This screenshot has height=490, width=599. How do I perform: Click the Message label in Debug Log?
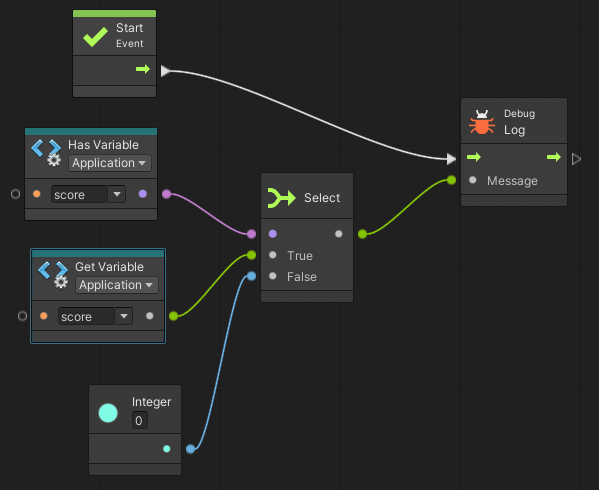[x=512, y=181]
